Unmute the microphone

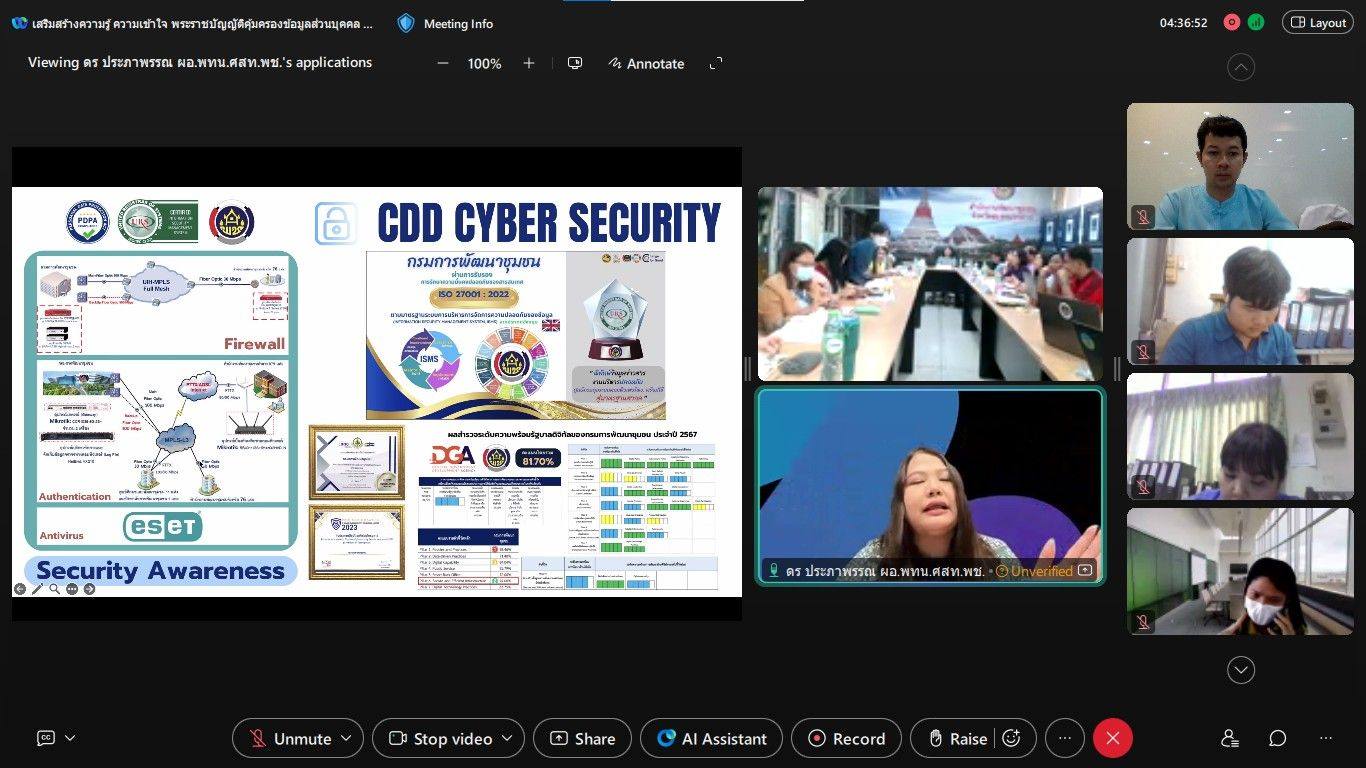click(290, 738)
